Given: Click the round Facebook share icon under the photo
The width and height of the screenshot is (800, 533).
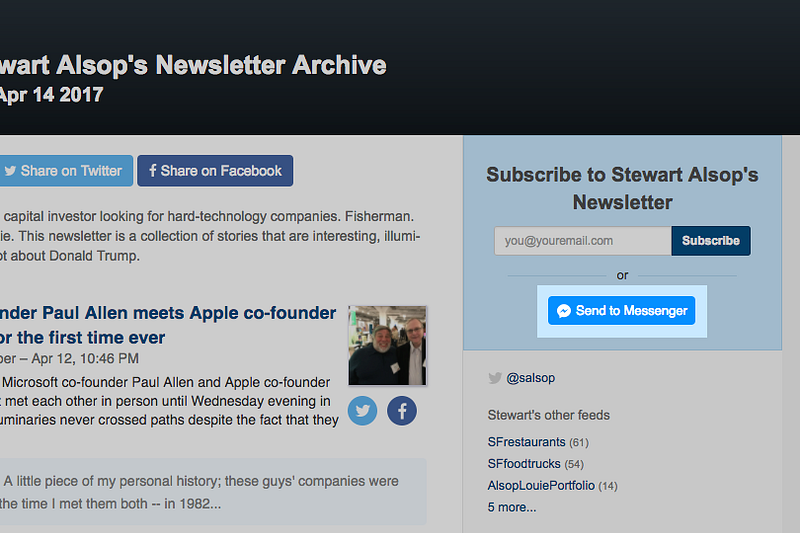Looking at the screenshot, I should click(x=402, y=411).
